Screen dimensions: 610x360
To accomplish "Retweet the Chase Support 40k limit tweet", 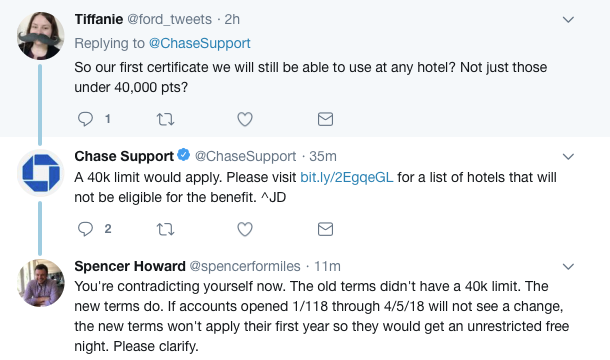I will point(165,229).
